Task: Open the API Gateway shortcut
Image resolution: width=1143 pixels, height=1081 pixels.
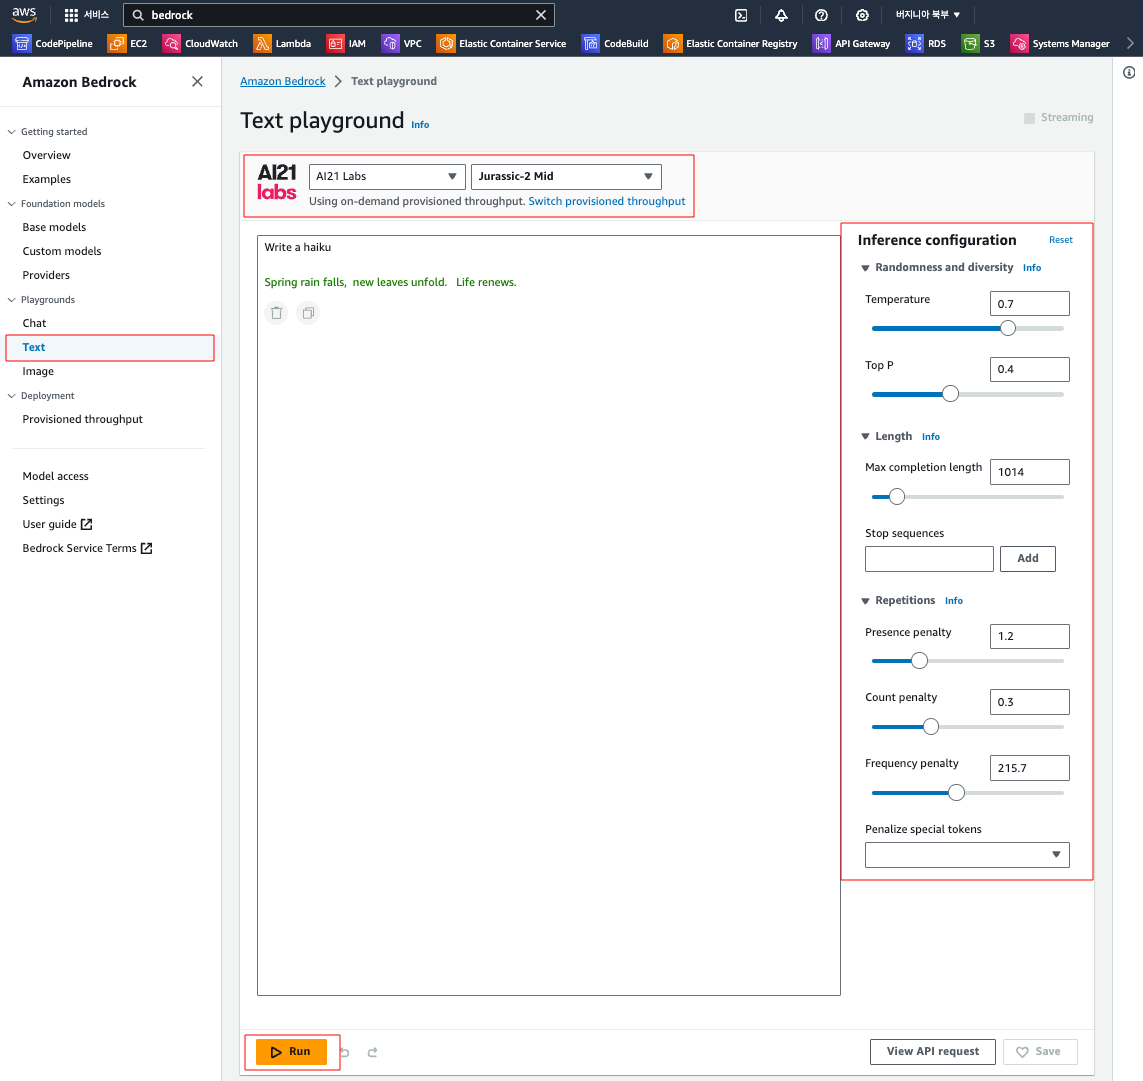Action: (x=851, y=44)
